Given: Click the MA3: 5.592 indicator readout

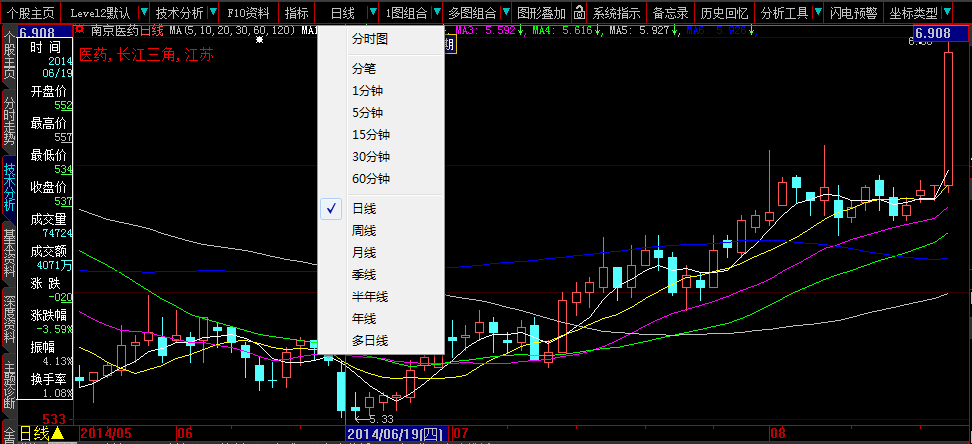Looking at the screenshot, I should 490,30.
